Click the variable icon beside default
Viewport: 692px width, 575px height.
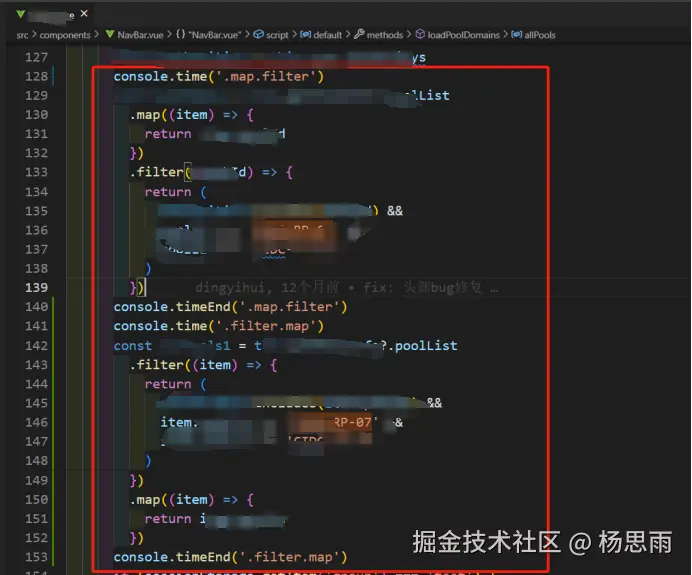(x=306, y=34)
